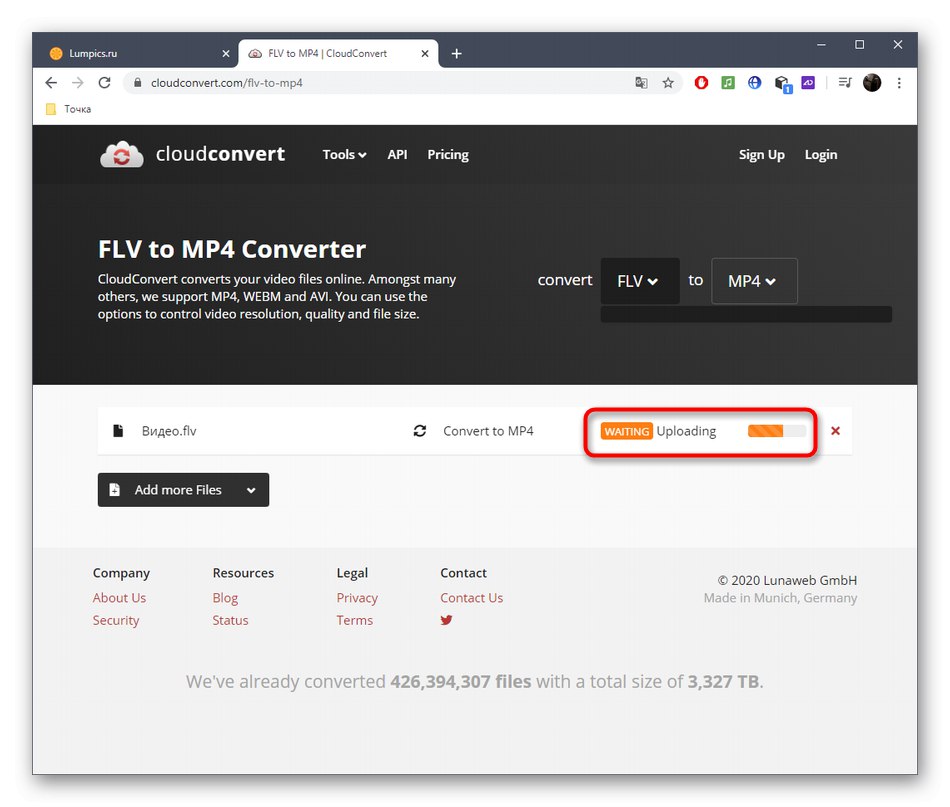Click the green music note extension icon
Viewport: 950px width, 807px height.
coord(728,82)
